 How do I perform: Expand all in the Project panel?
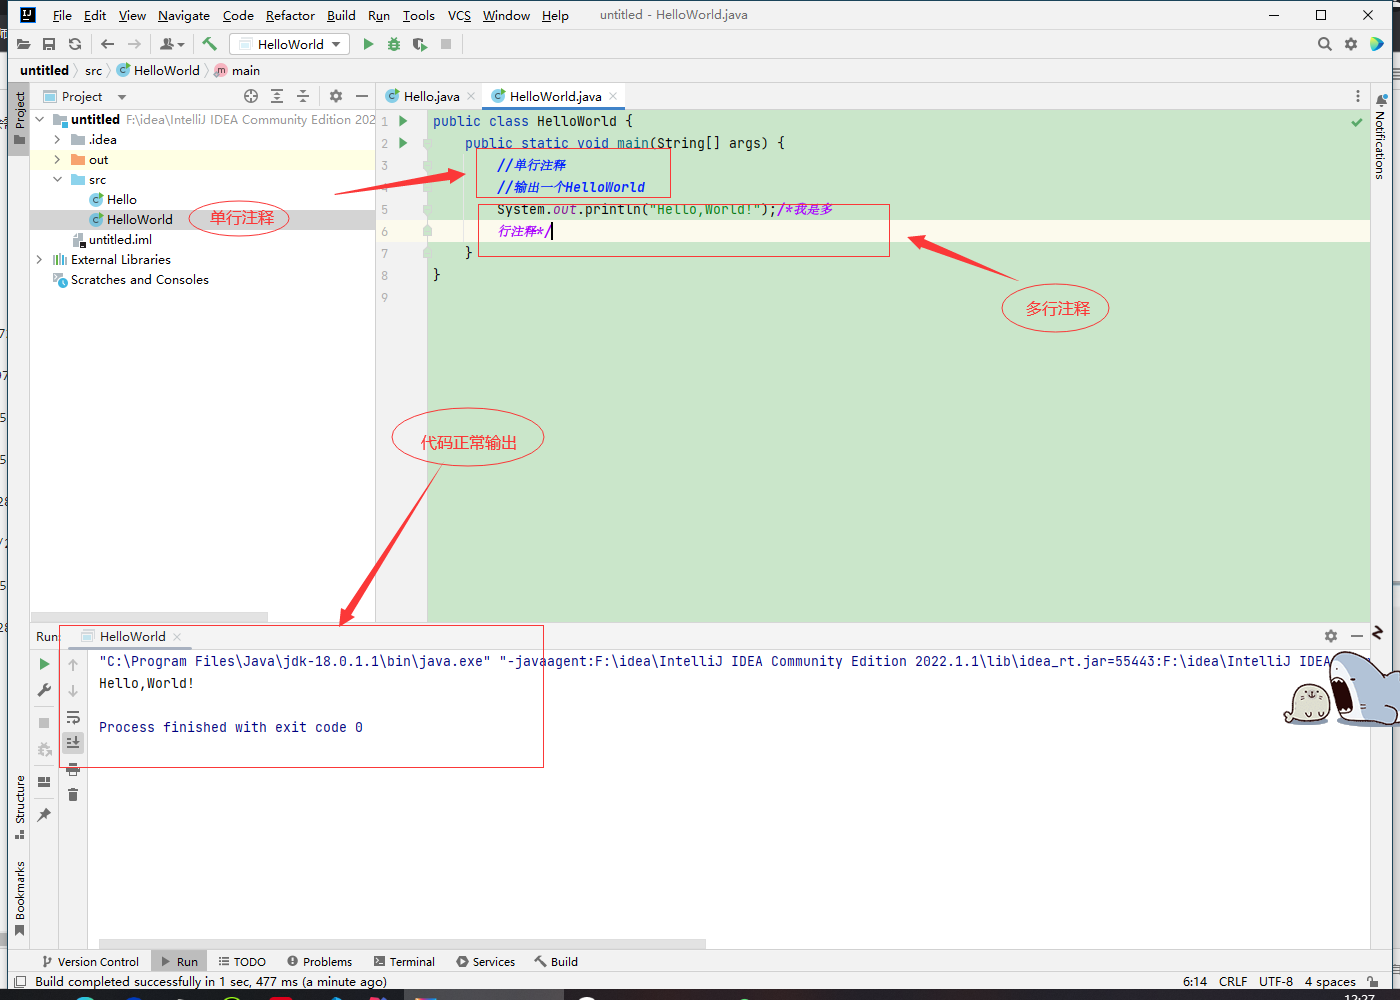point(277,96)
